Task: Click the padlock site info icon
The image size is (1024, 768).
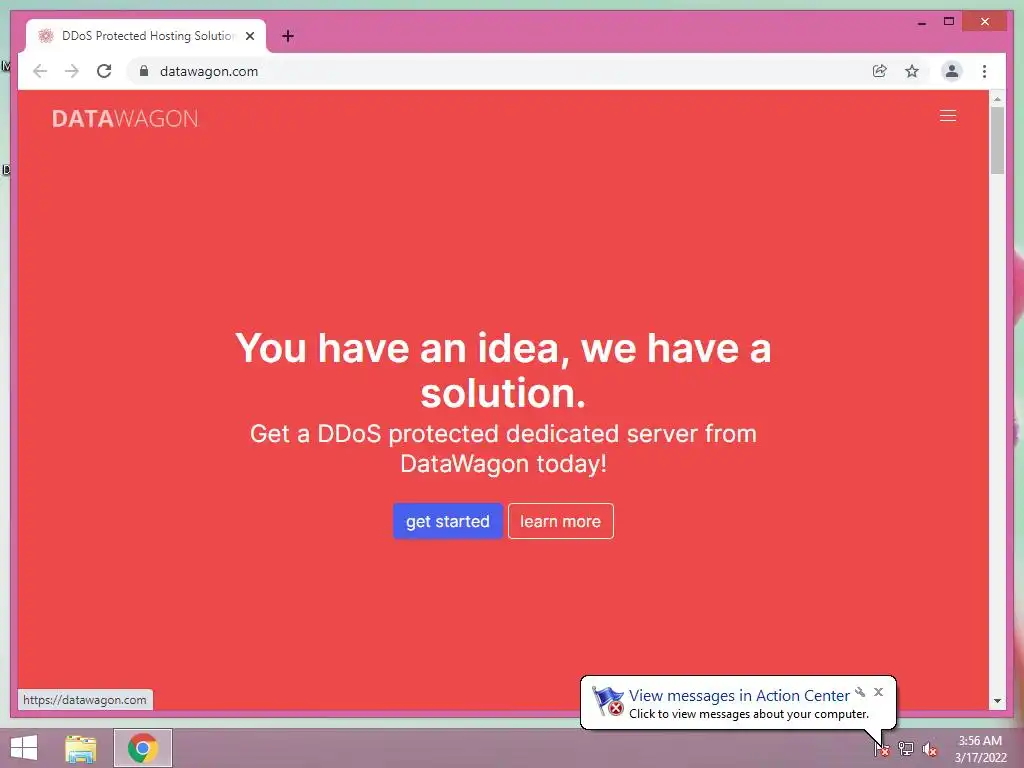Action: (x=144, y=71)
